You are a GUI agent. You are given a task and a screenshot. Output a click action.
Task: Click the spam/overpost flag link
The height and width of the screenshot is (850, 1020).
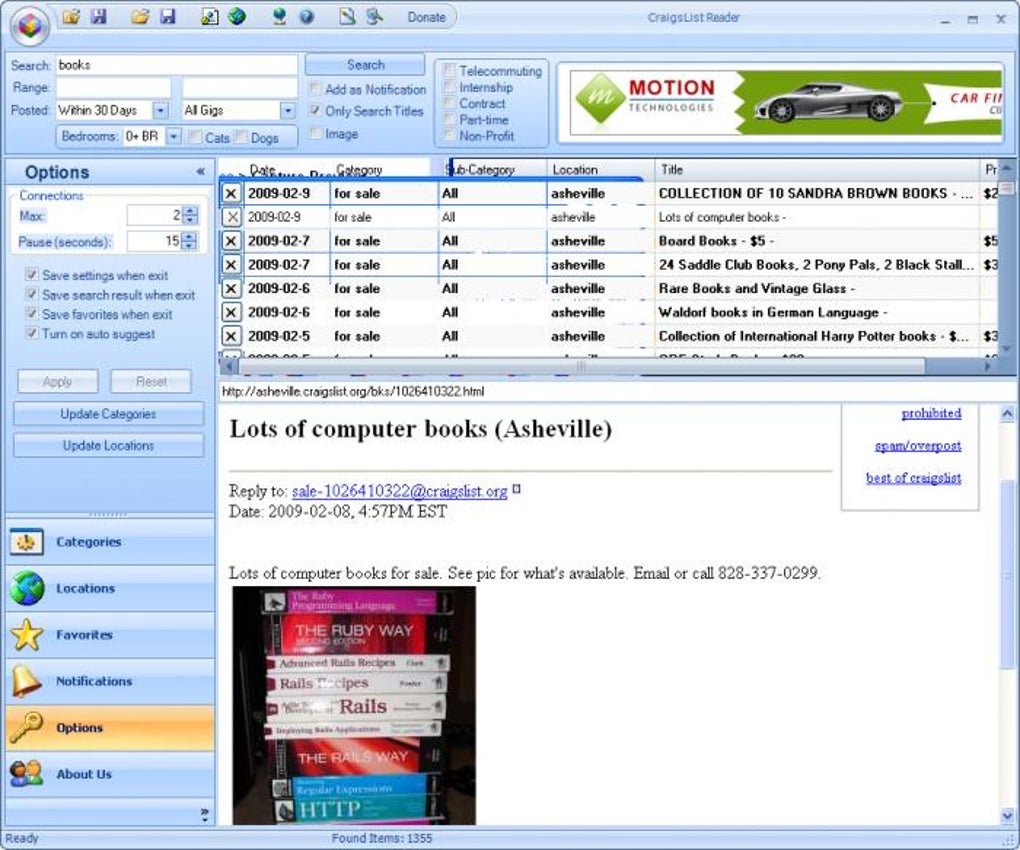coord(918,445)
